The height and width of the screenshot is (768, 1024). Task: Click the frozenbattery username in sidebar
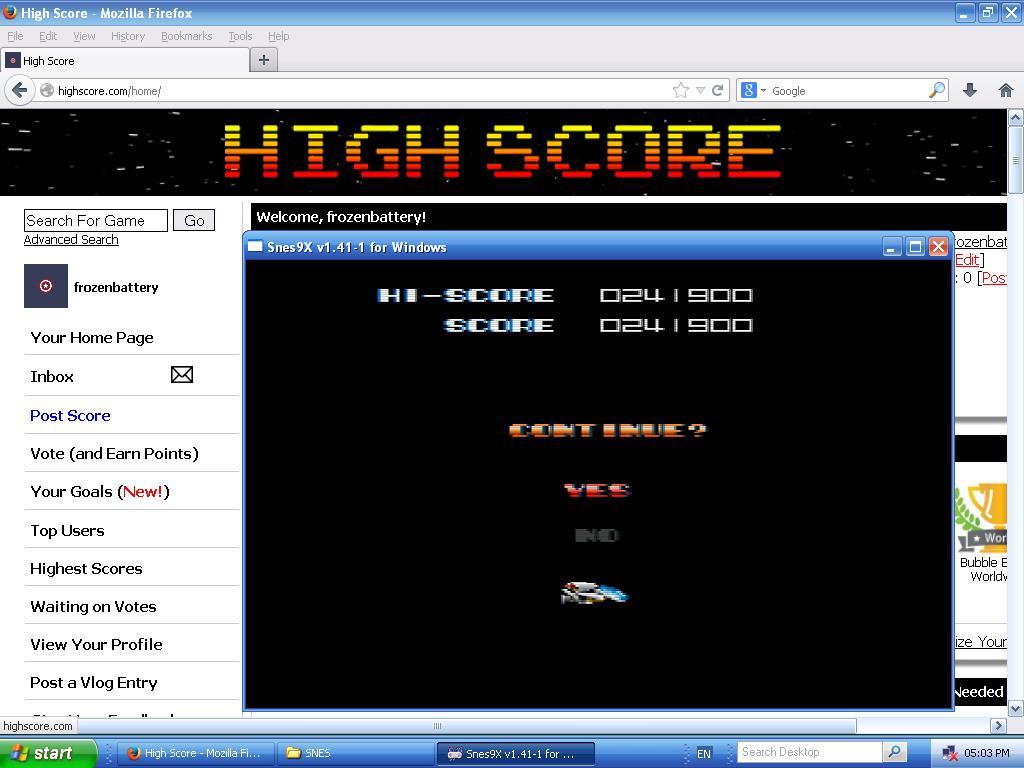click(x=116, y=287)
